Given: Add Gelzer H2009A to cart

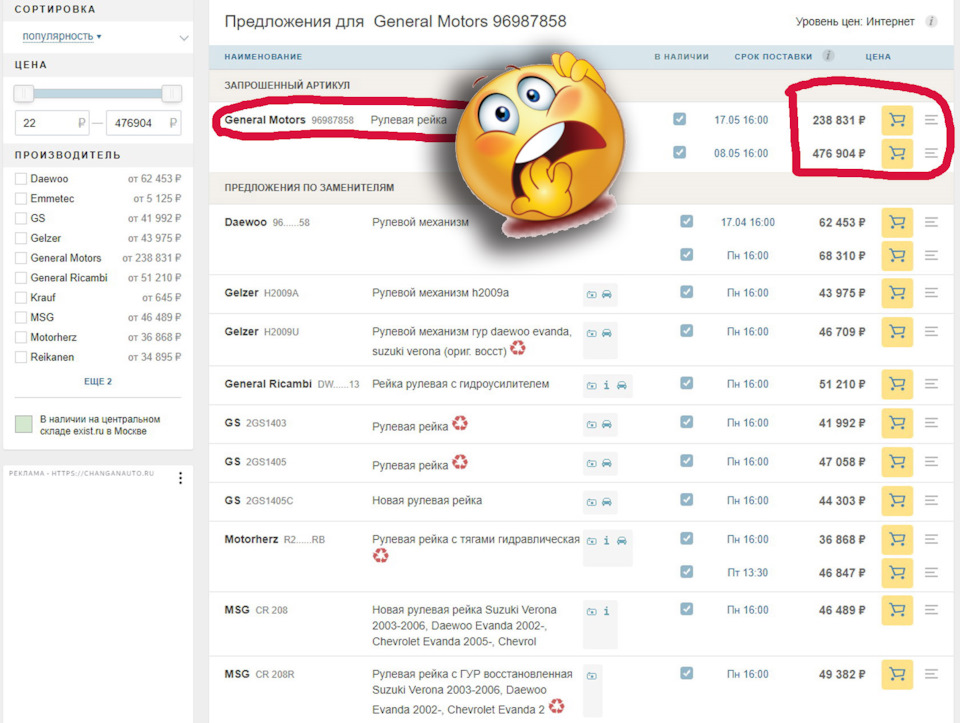Looking at the screenshot, I should 897,293.
